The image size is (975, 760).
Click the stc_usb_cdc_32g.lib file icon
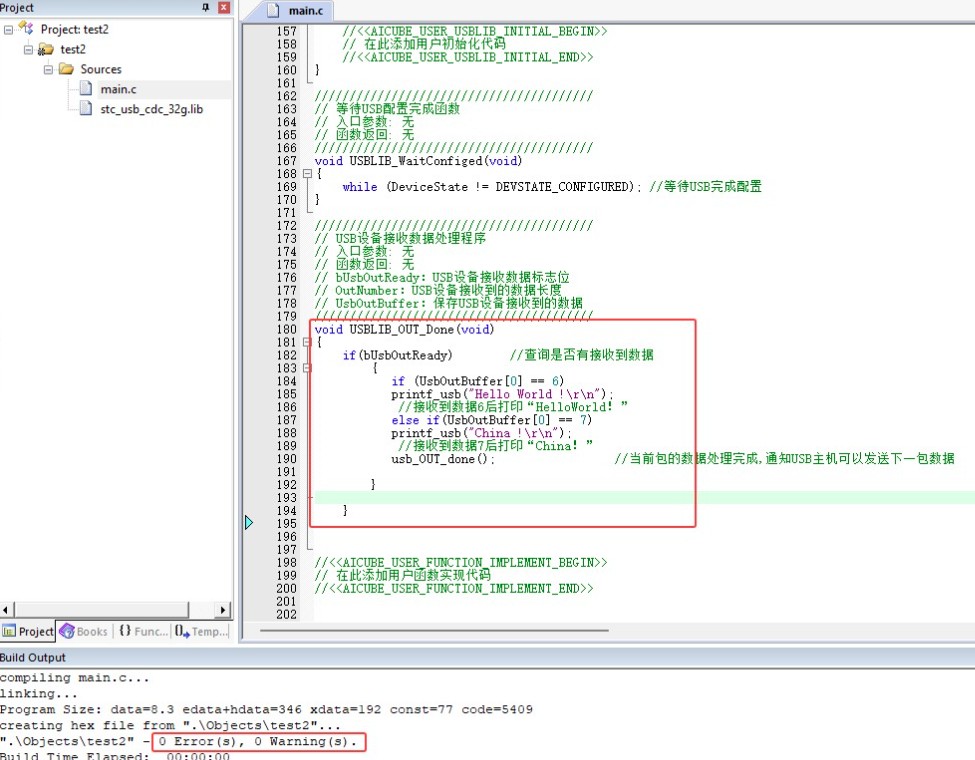pos(85,109)
